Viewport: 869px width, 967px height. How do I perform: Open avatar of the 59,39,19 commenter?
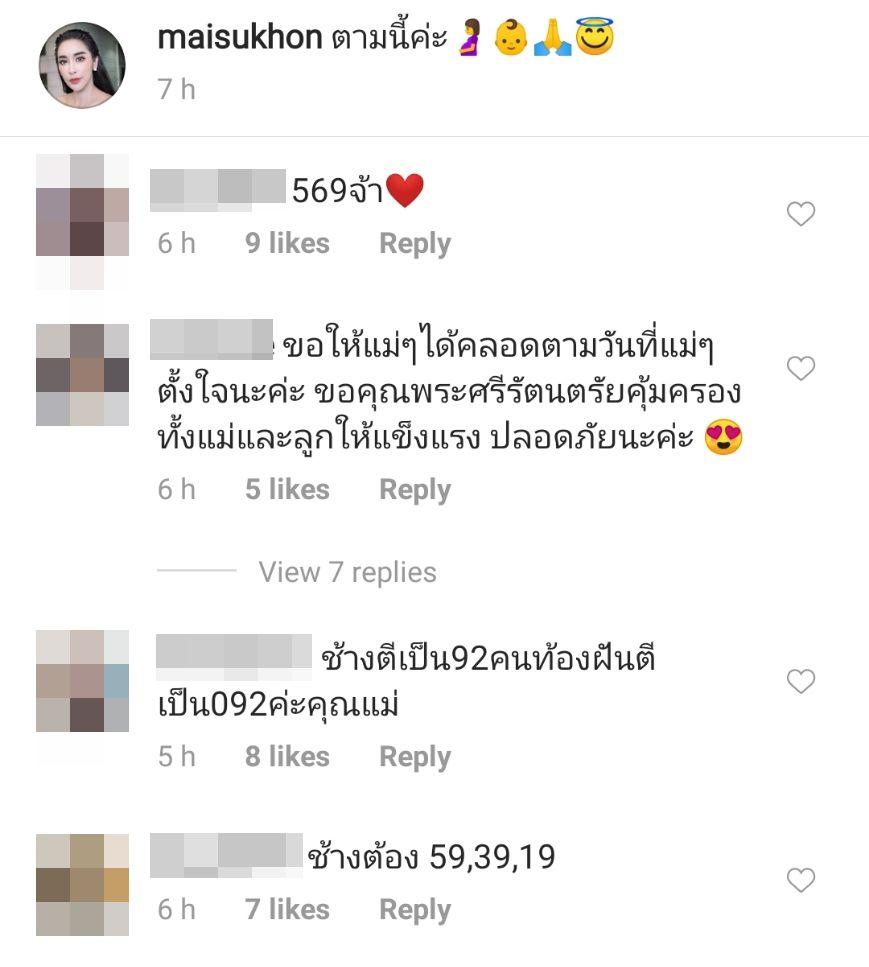(x=82, y=885)
